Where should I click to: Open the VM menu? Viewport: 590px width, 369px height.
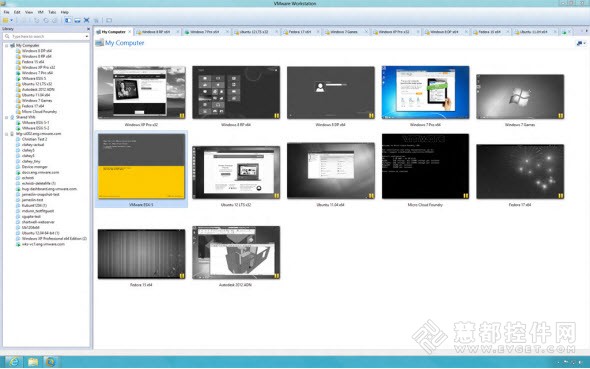pyautogui.click(x=41, y=12)
